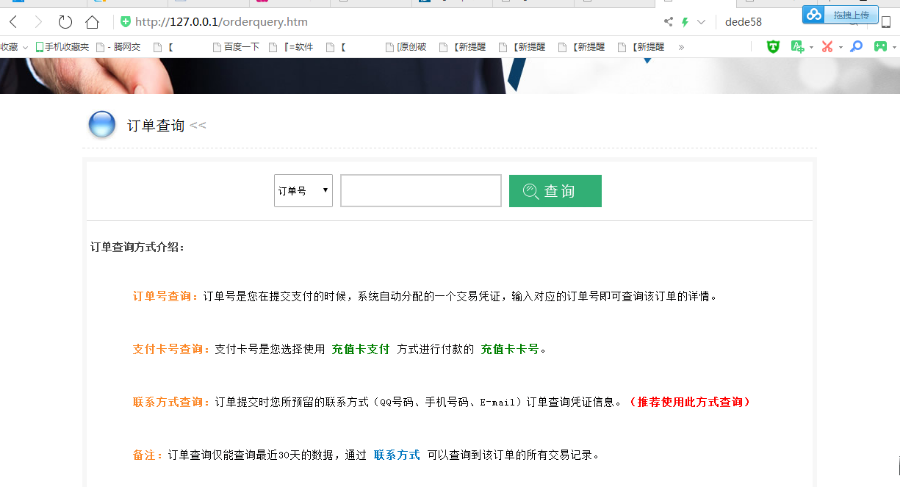This screenshot has height=487, width=900.
Task: Open the '- 腾网交' bookmark
Action: 118,47
